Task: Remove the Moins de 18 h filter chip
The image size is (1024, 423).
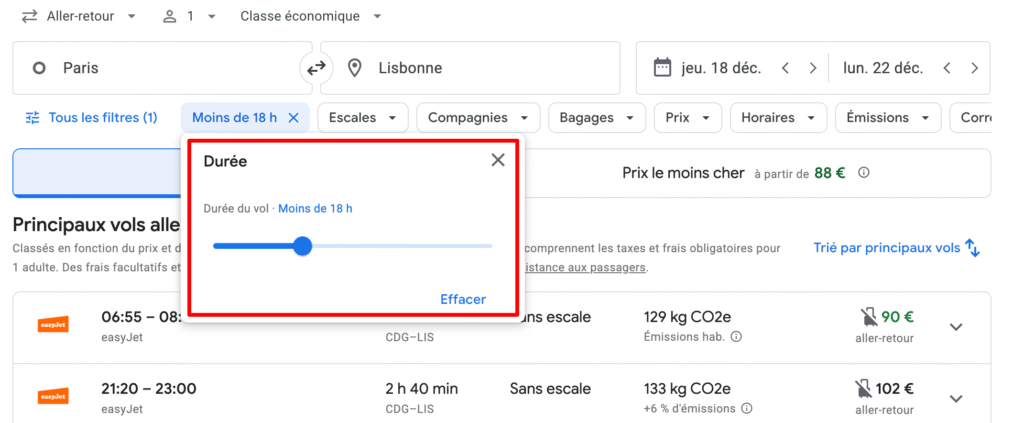Action: pos(293,118)
